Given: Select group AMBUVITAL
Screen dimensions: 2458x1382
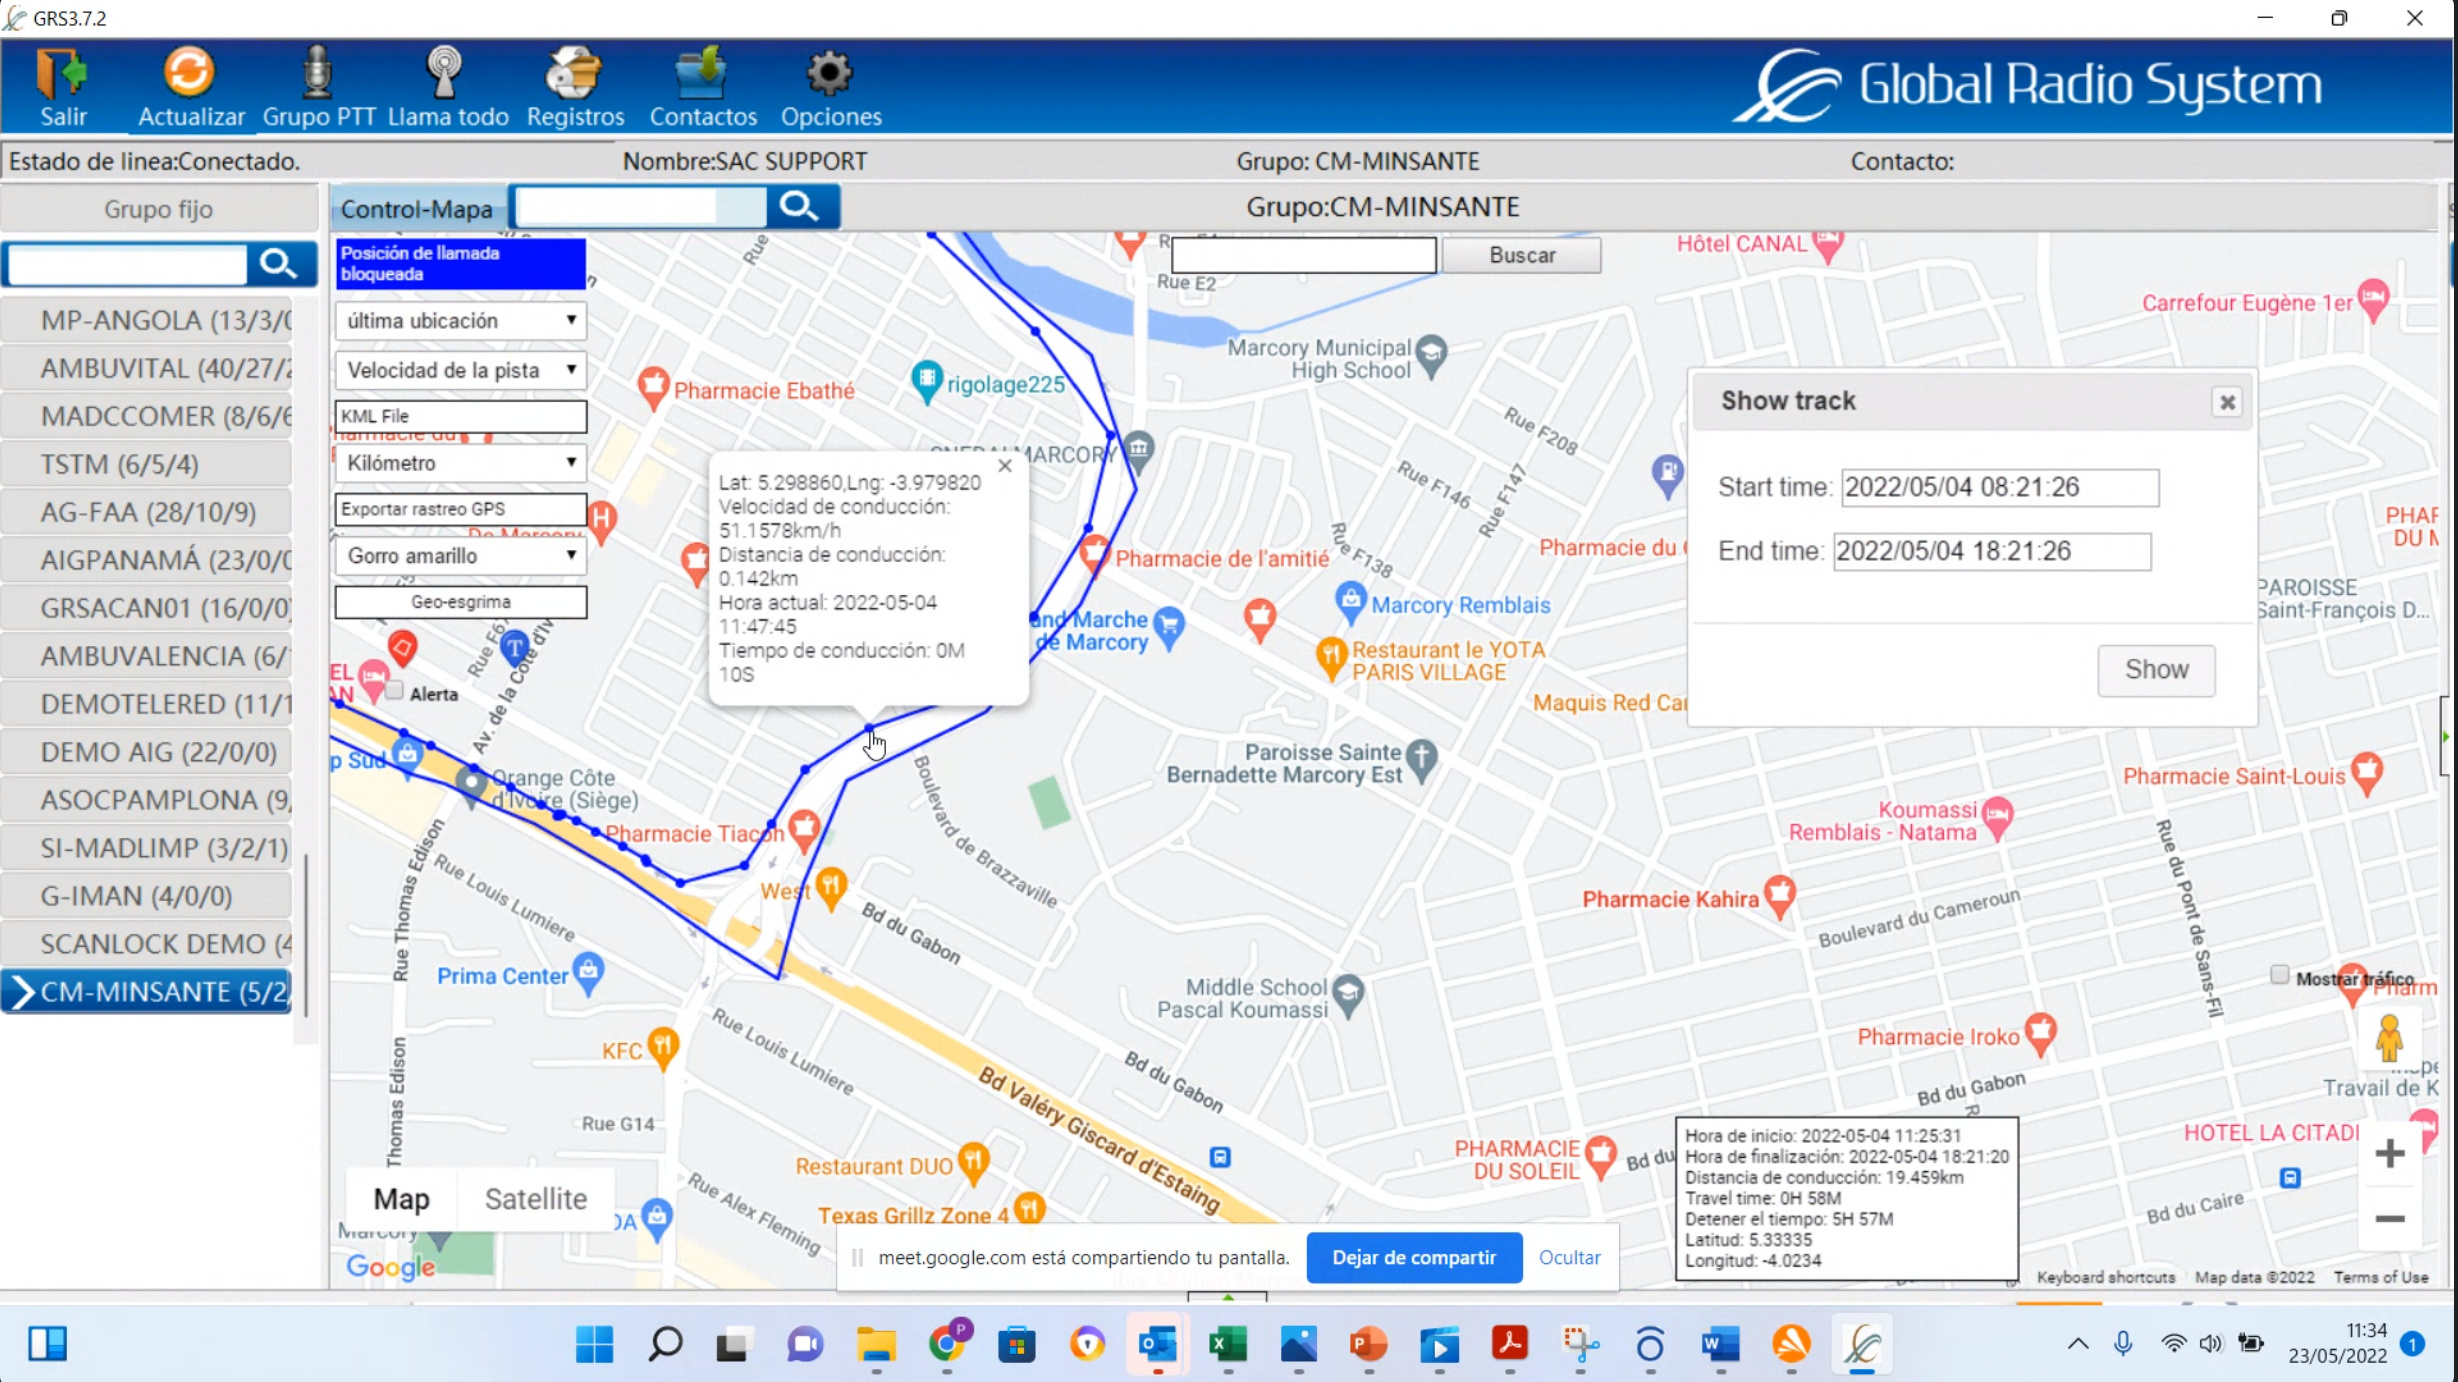Looking at the screenshot, I should point(147,368).
